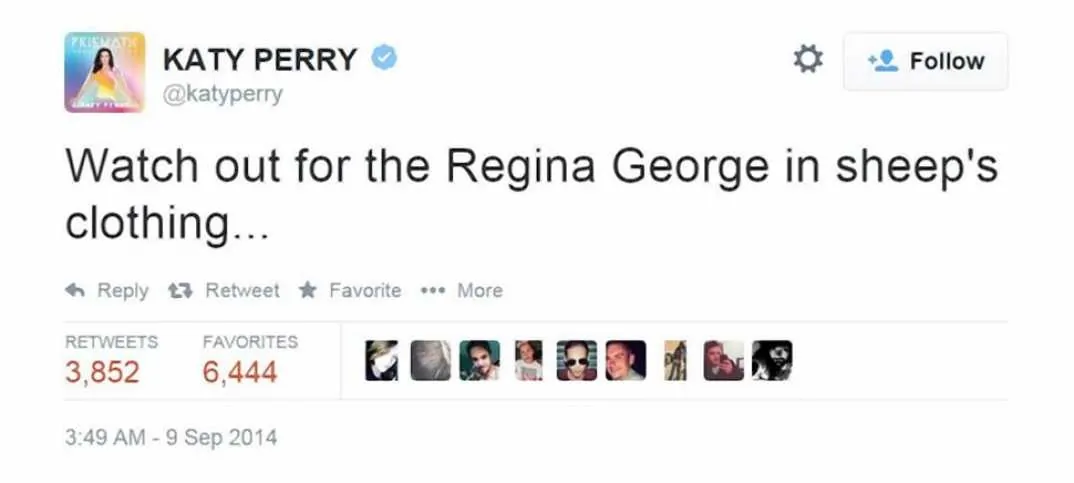
Task: Expand the More options menu
Action: click(462, 290)
